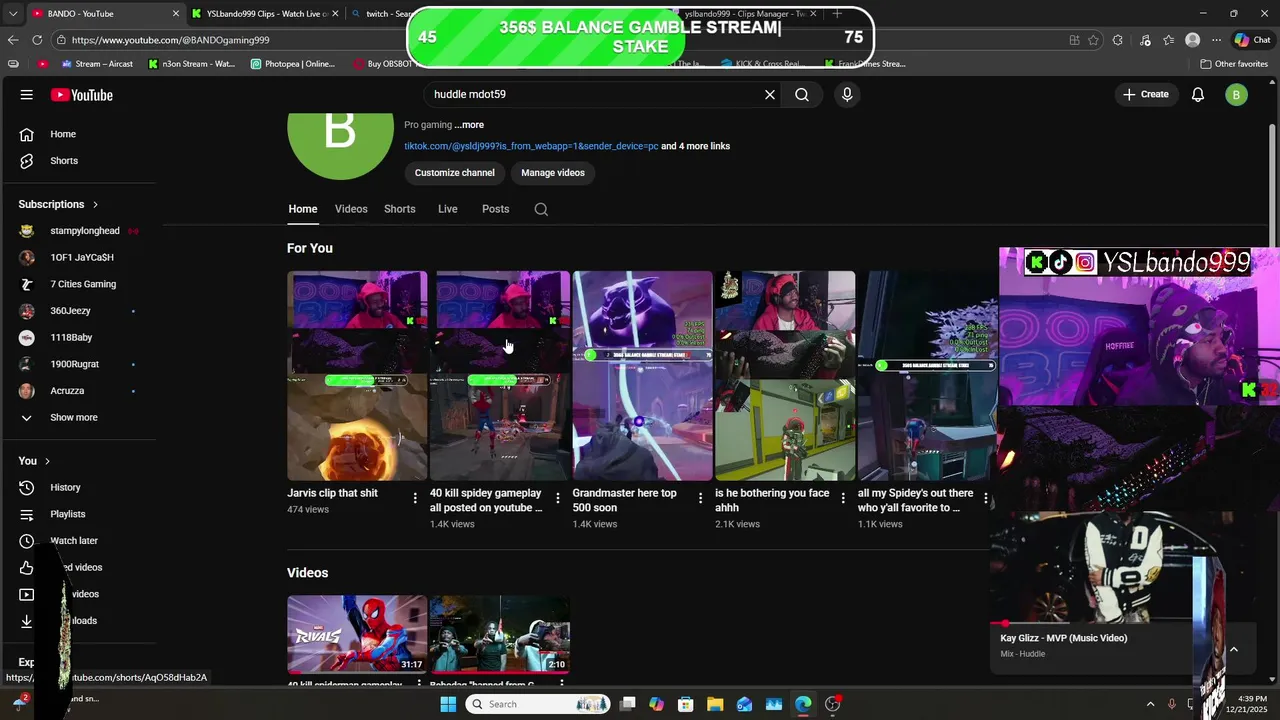Image resolution: width=1280 pixels, height=720 pixels.
Task: Click the Customize channel button
Action: [x=455, y=173]
